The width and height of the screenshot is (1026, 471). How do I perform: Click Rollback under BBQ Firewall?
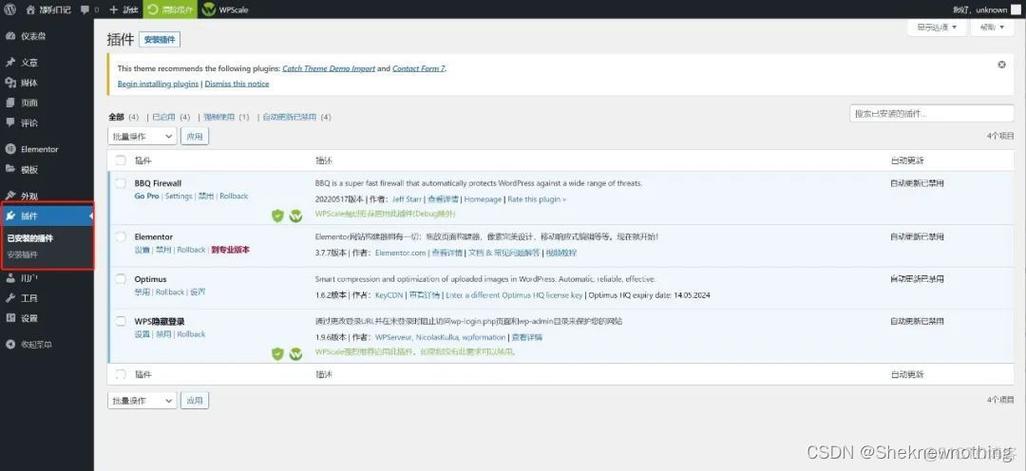234,196
